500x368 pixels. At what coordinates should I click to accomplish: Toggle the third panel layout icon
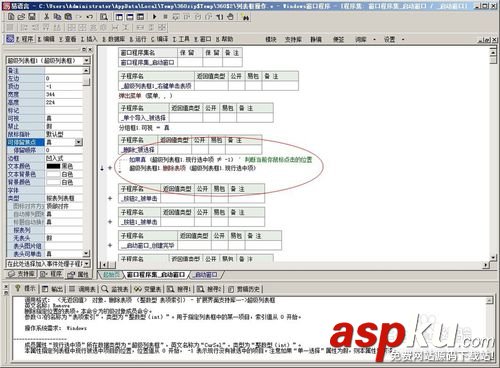(x=141, y=16)
